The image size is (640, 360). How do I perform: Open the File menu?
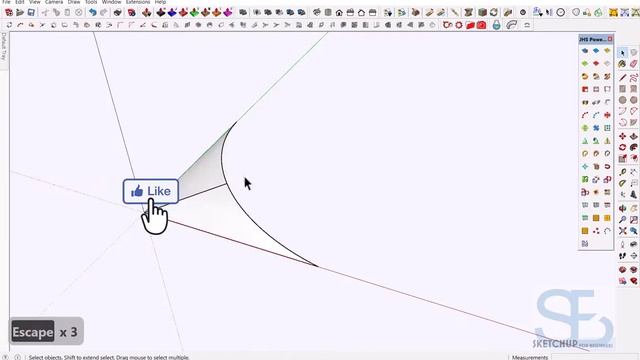6,2
